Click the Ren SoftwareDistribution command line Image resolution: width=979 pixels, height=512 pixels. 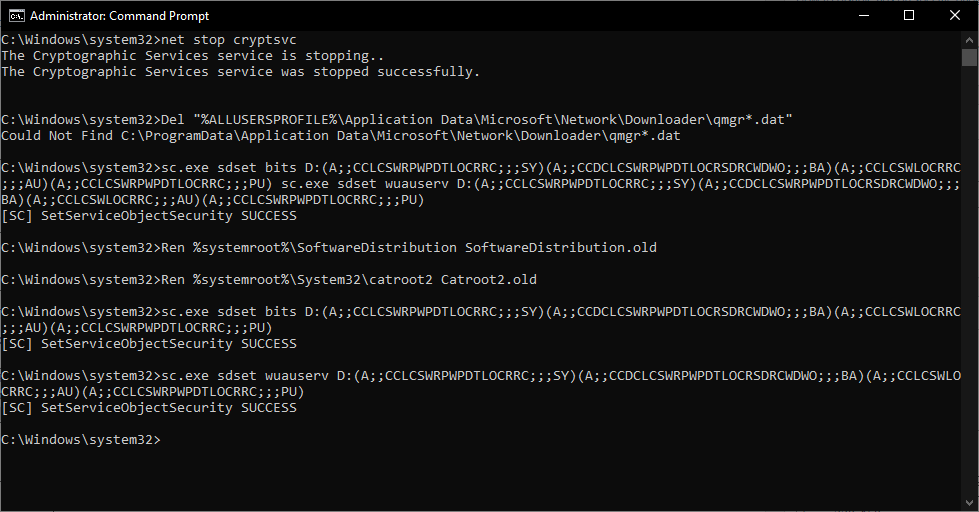pyautogui.click(x=330, y=247)
